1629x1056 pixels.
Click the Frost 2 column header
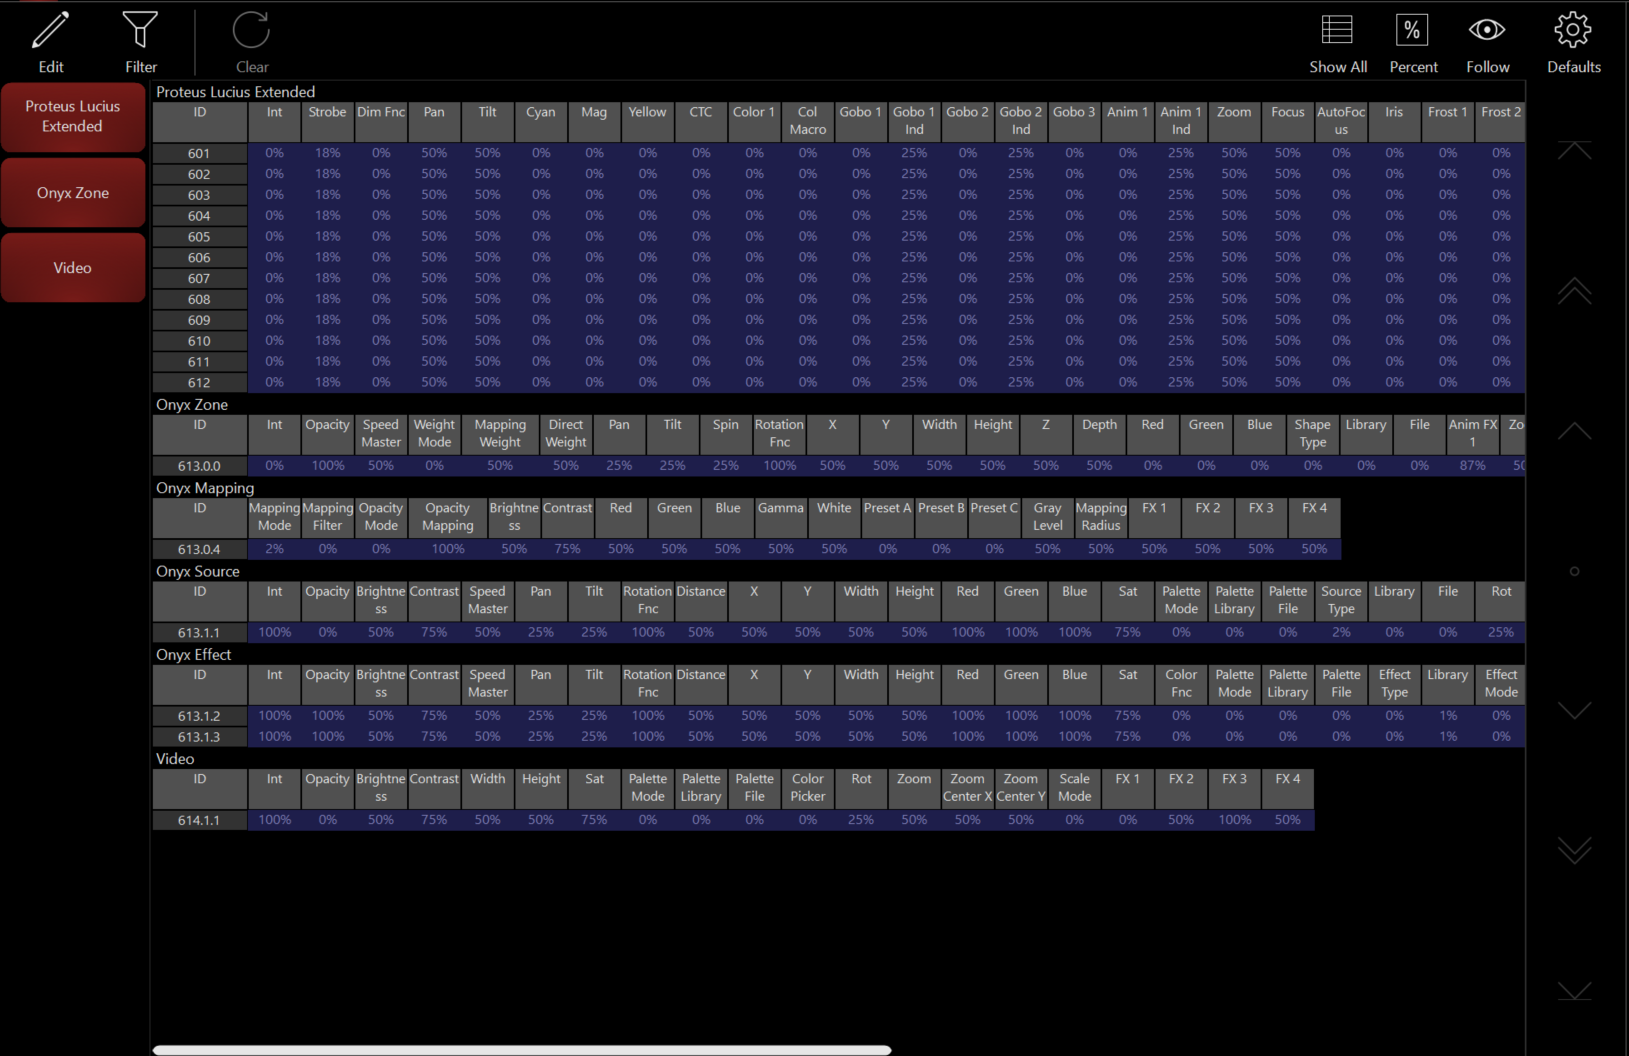pos(1501,122)
